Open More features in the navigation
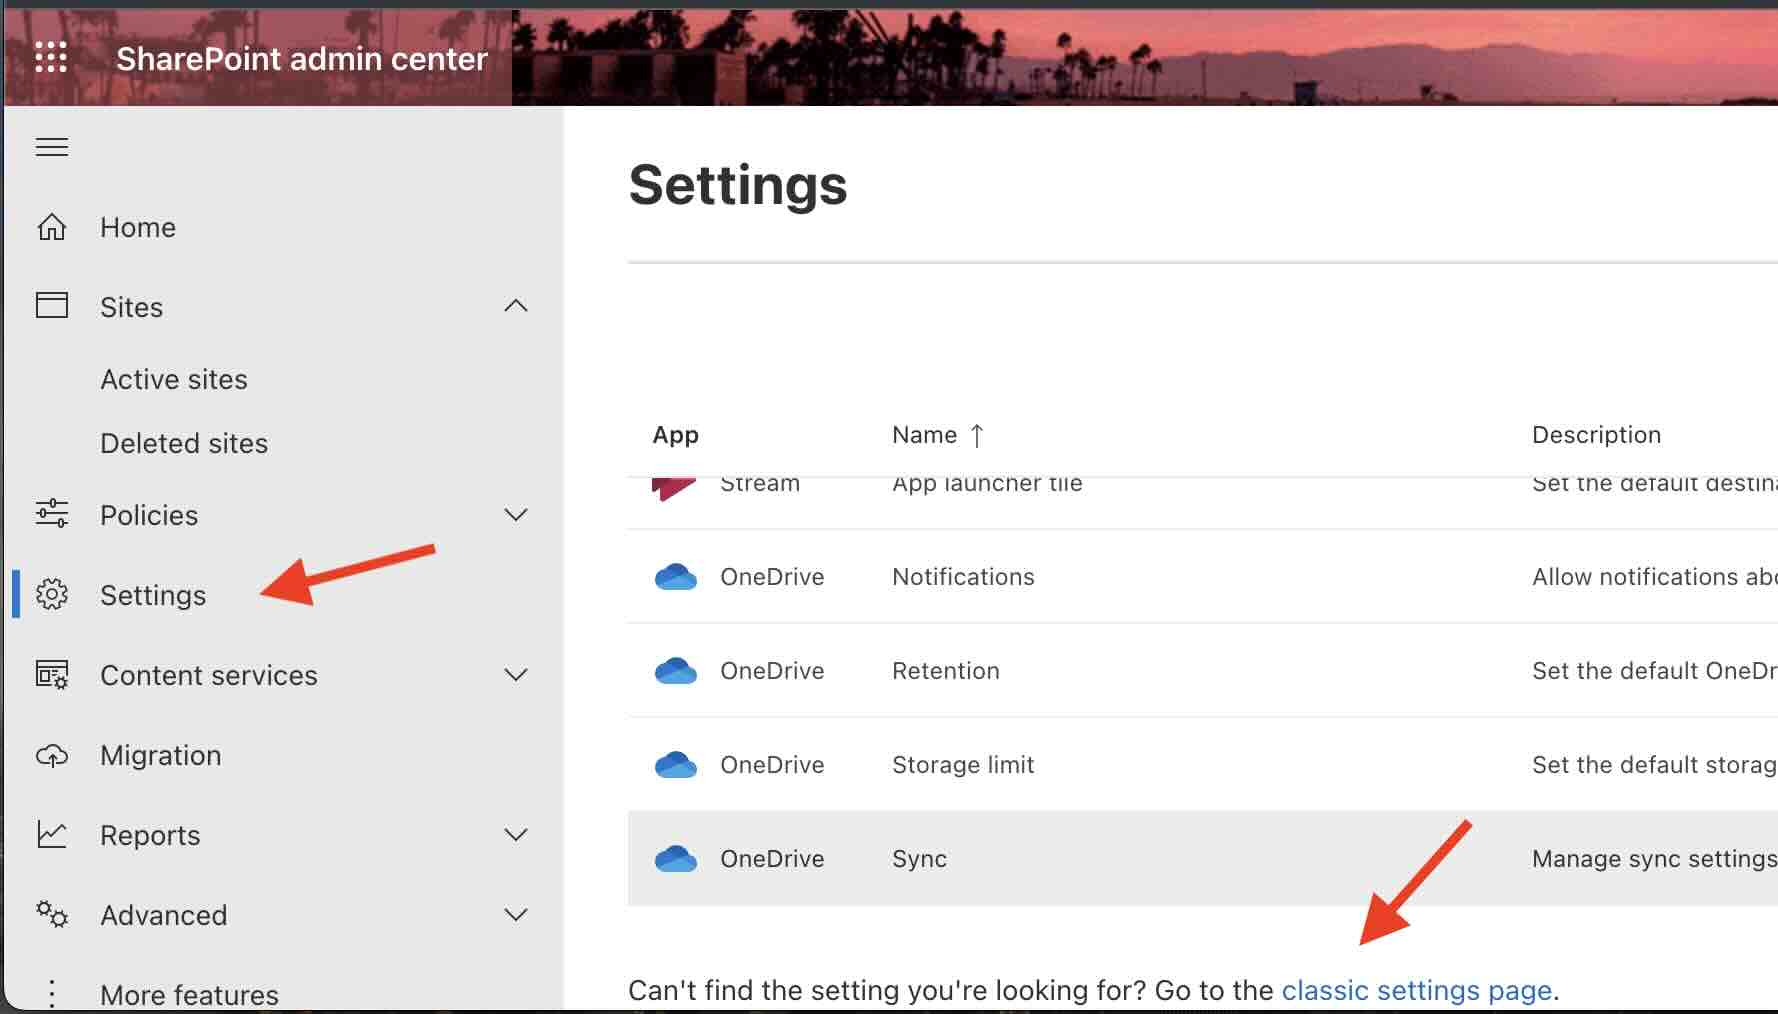 (189, 993)
